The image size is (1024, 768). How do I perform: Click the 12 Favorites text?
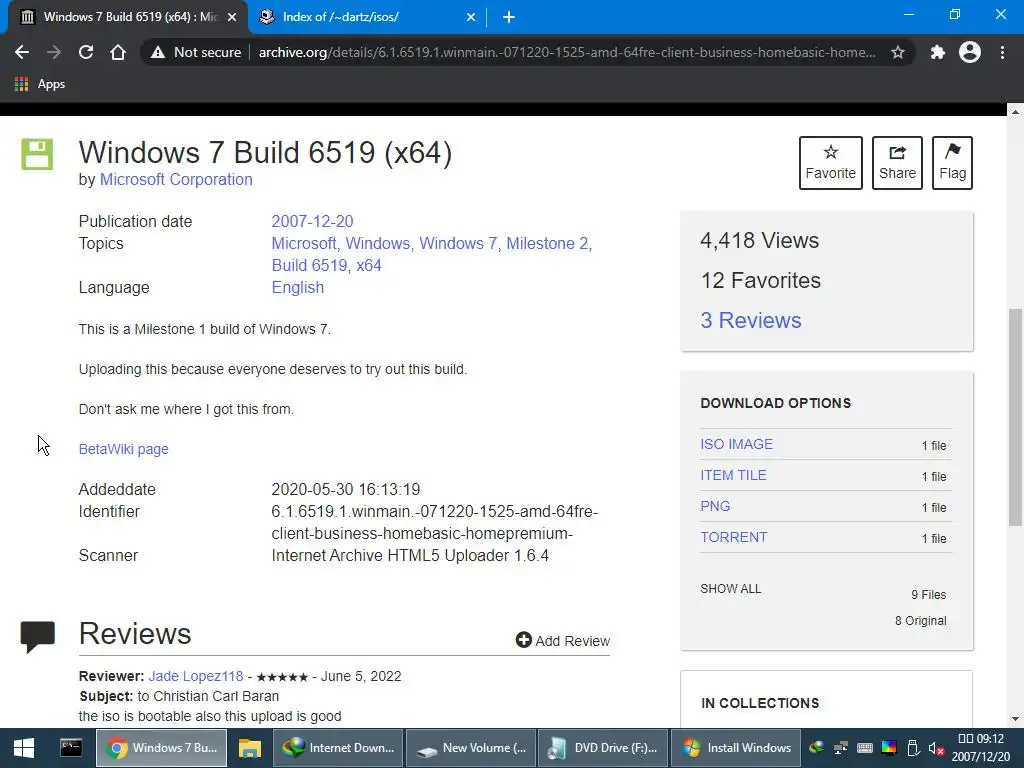click(761, 280)
